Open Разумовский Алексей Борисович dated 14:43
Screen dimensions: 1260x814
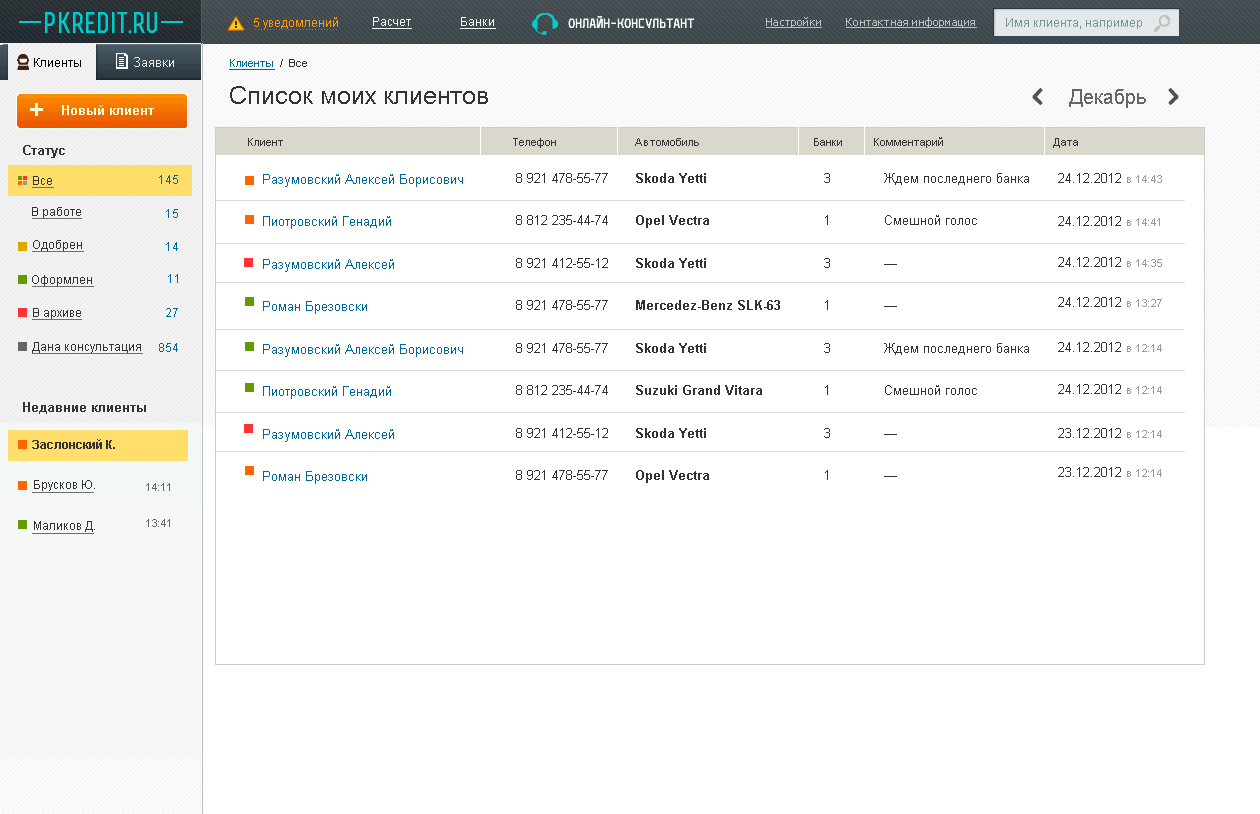(363, 180)
